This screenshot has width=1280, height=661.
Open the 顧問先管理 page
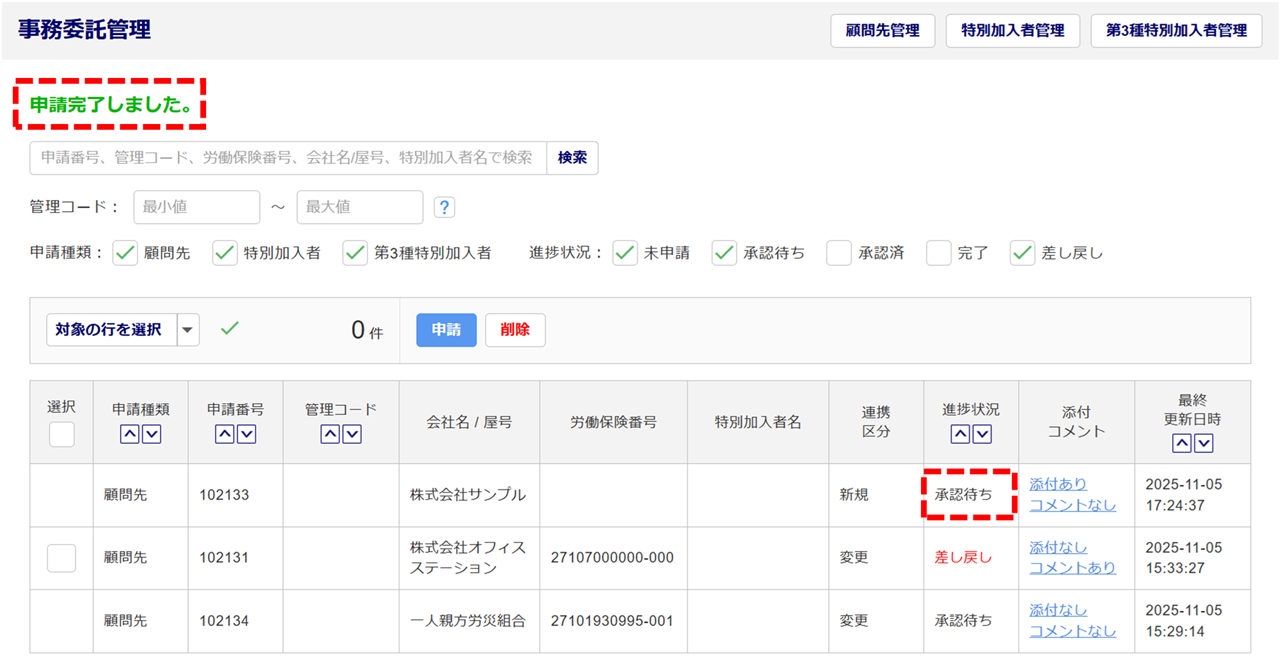click(x=882, y=31)
